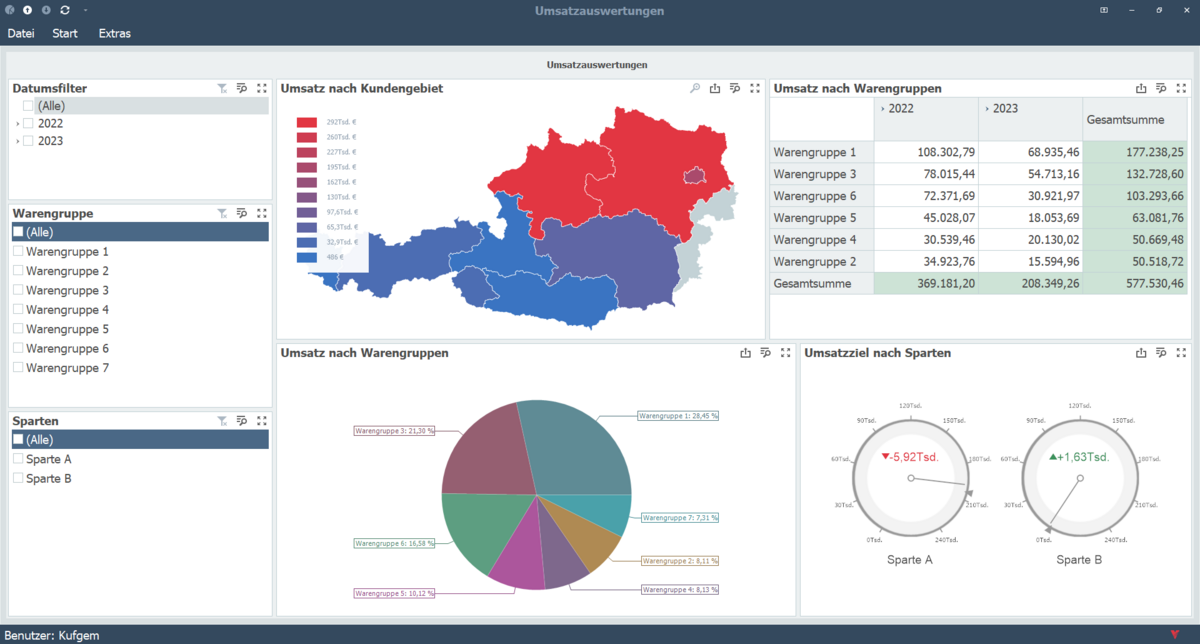Click the Warengruppe 1: 28,45 % pie label
The width and height of the screenshot is (1200, 644).
(678, 415)
